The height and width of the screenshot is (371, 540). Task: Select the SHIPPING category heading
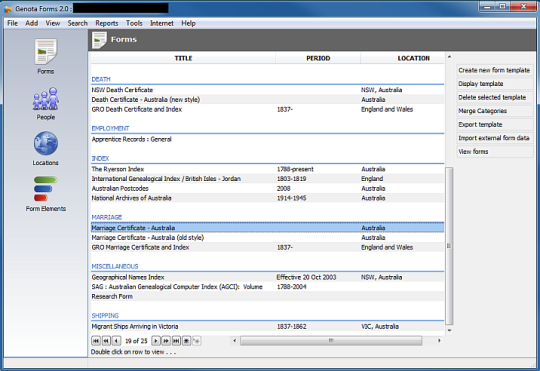coord(105,316)
